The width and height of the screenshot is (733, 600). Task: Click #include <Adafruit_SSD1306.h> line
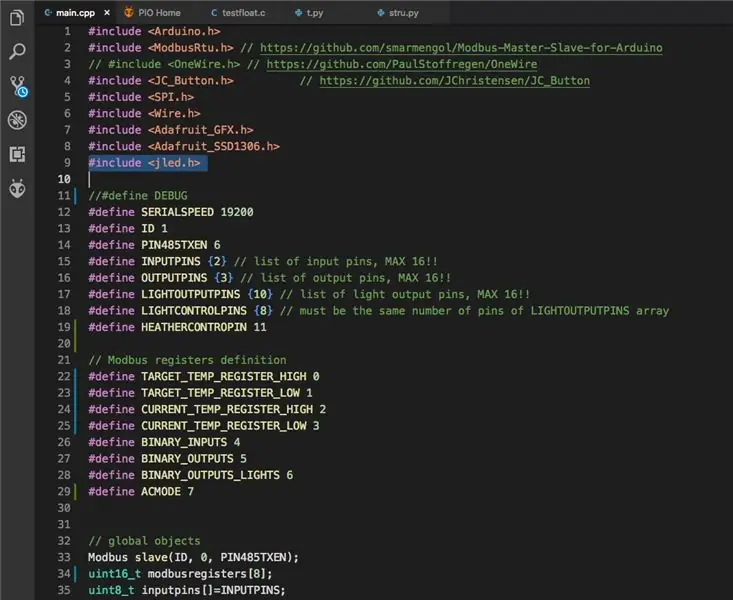click(184, 146)
